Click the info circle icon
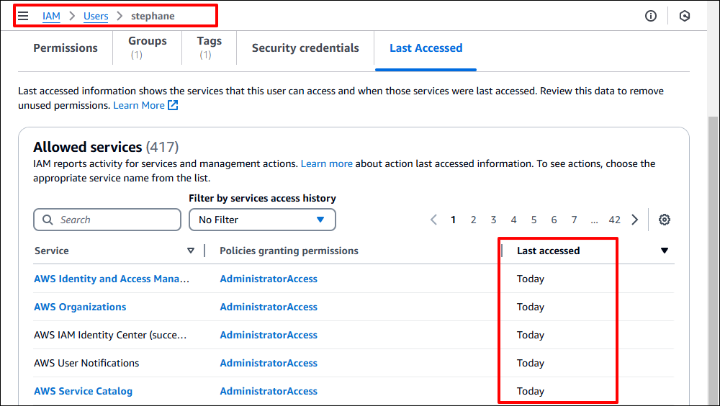Viewport: 720px width, 406px height. [x=651, y=16]
